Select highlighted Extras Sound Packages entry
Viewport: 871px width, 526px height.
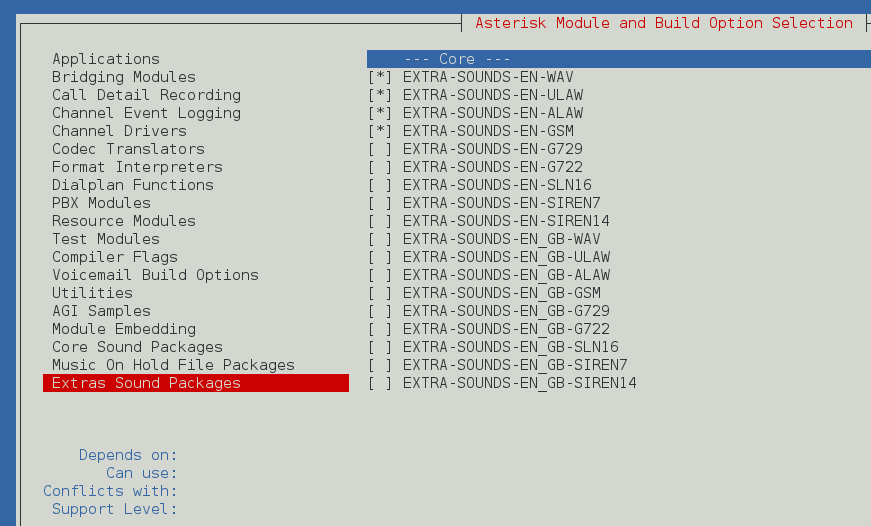click(x=196, y=383)
